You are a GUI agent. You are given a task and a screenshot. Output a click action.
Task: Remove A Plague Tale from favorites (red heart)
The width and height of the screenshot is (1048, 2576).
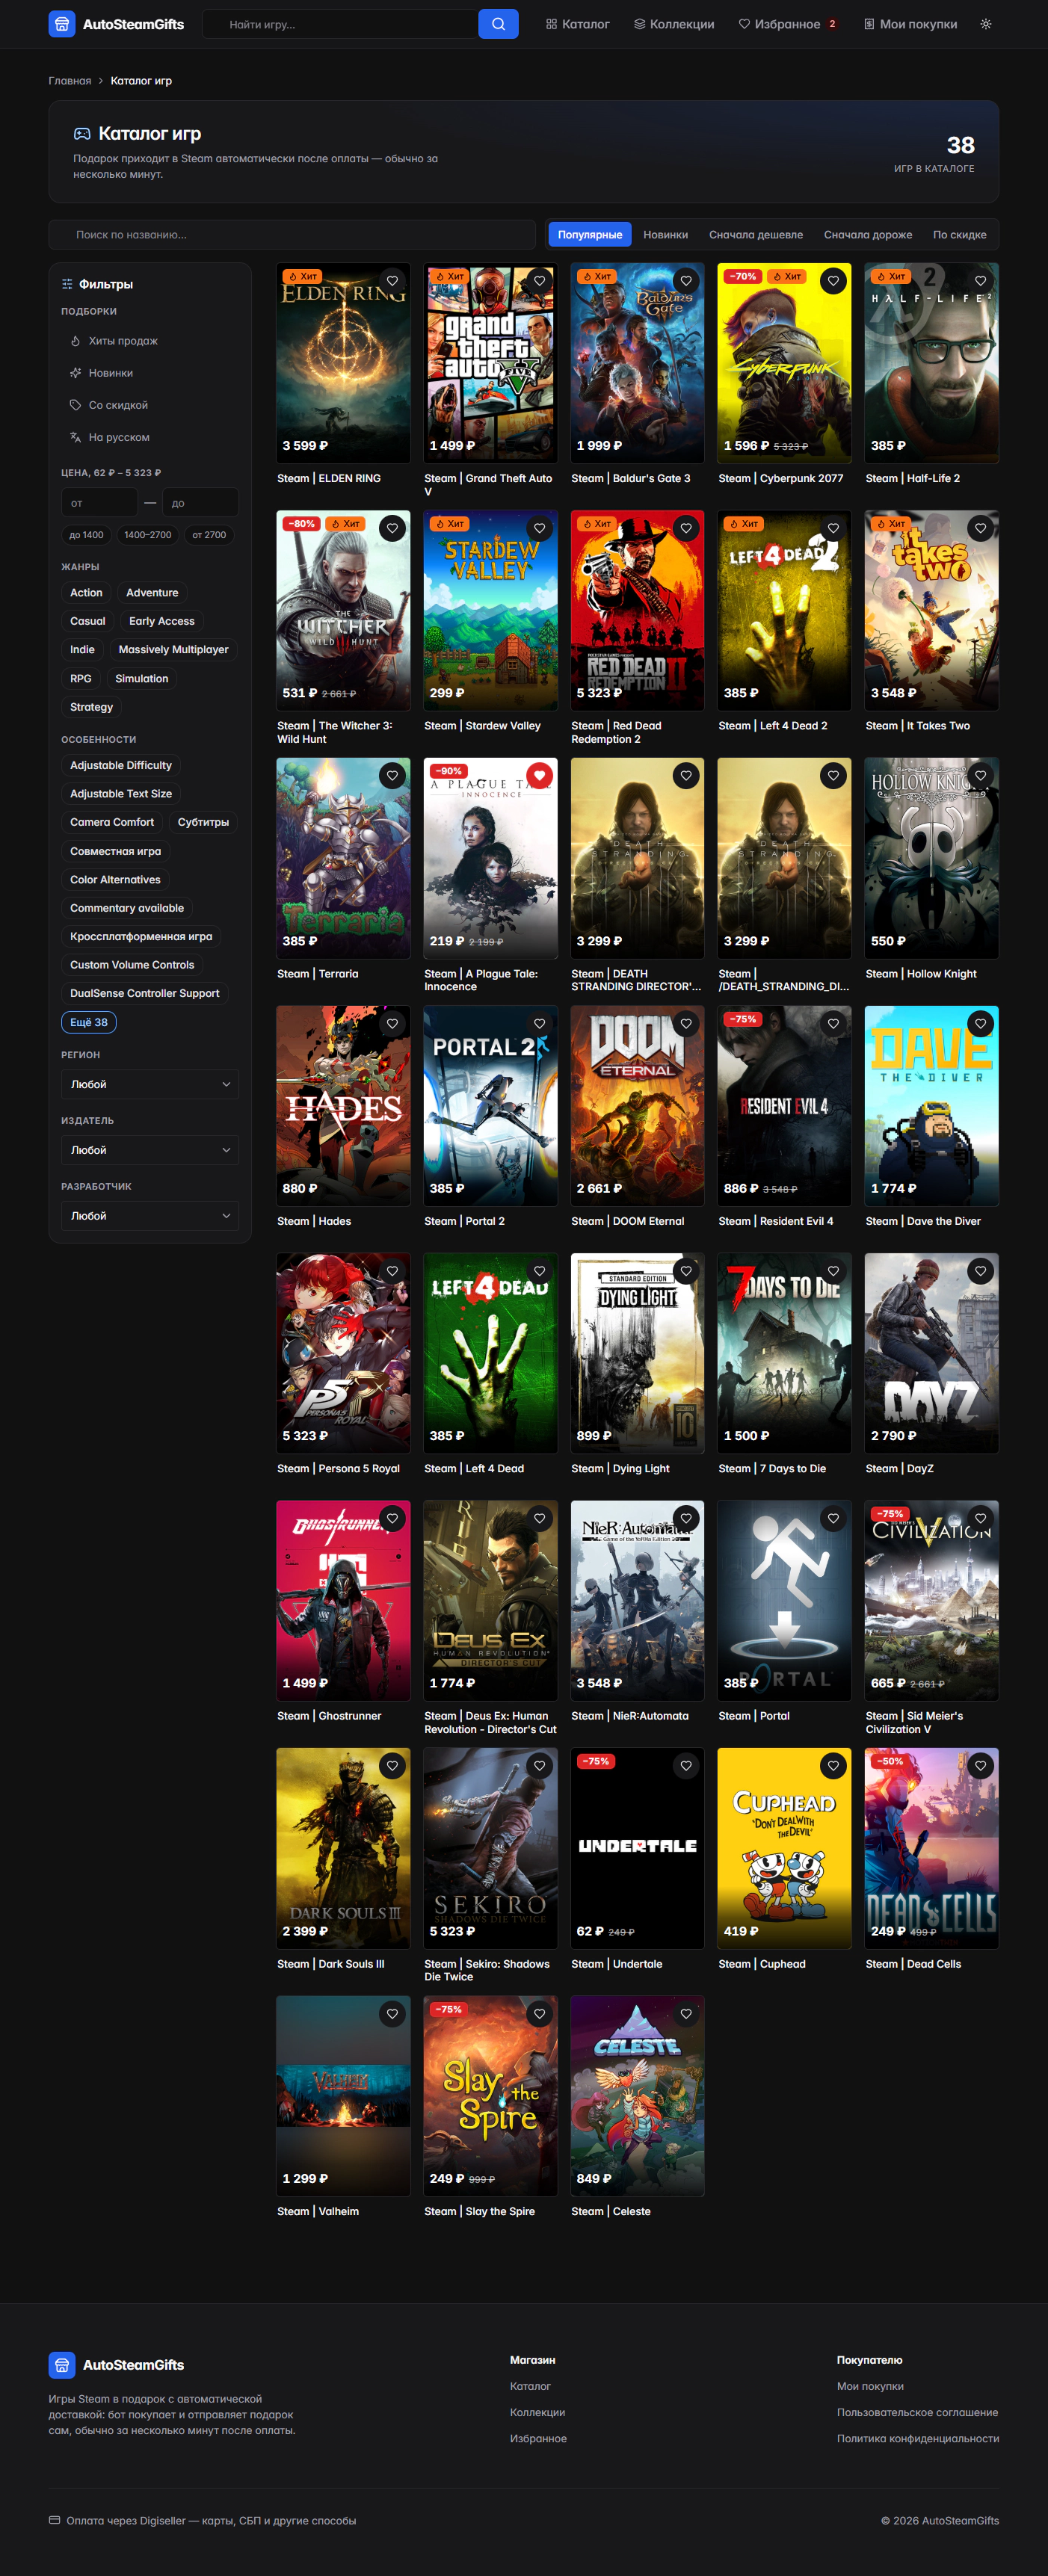[x=540, y=775]
